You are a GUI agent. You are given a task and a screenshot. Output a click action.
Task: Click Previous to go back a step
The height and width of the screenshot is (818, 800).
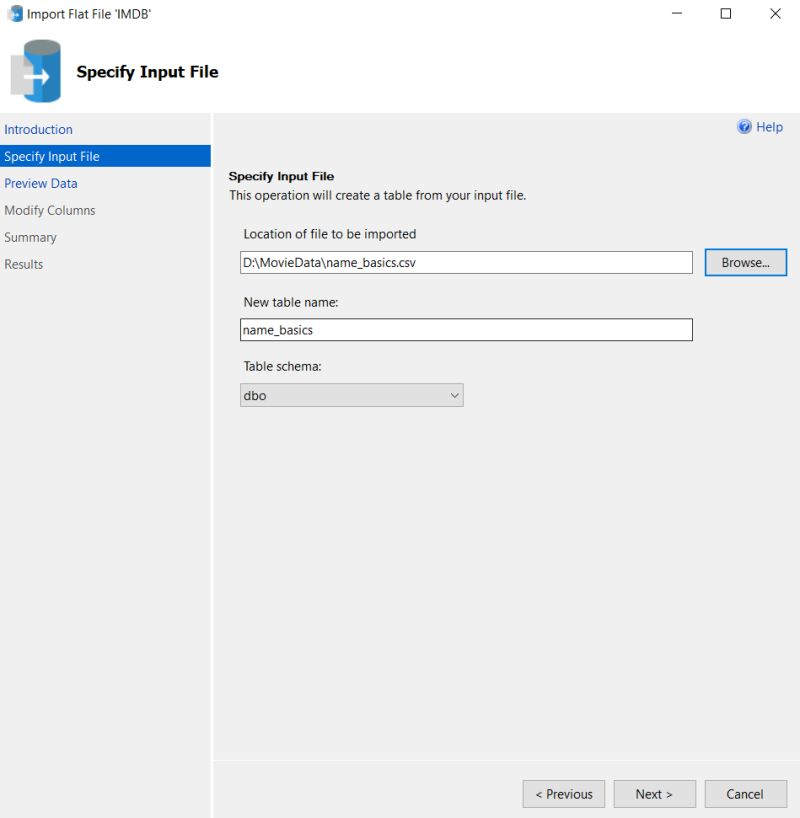point(563,793)
